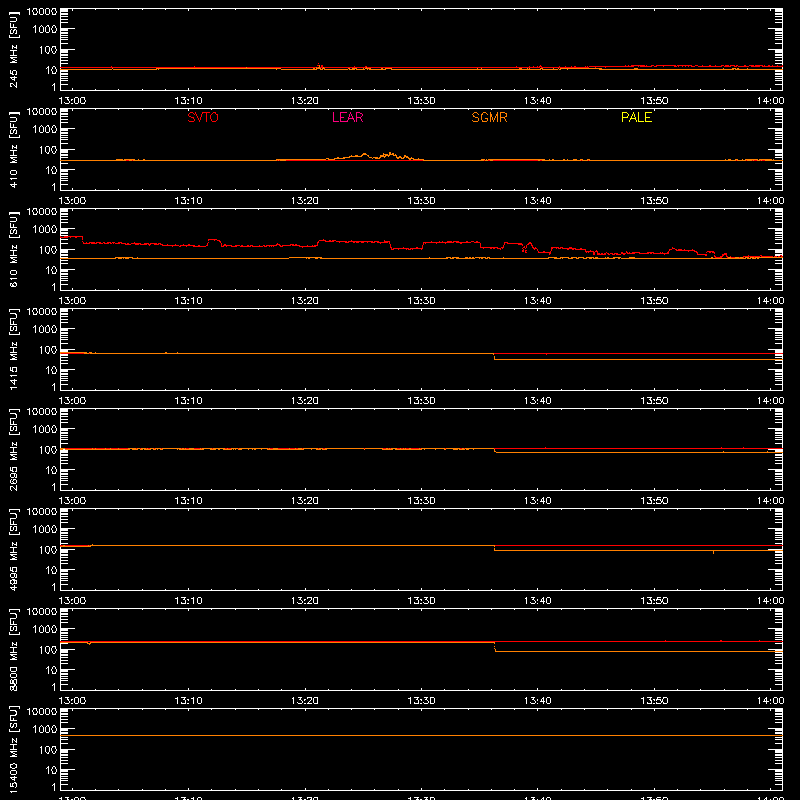
Task: Click 1000 y-axis value in 610 MHz panel
Action: (45, 230)
